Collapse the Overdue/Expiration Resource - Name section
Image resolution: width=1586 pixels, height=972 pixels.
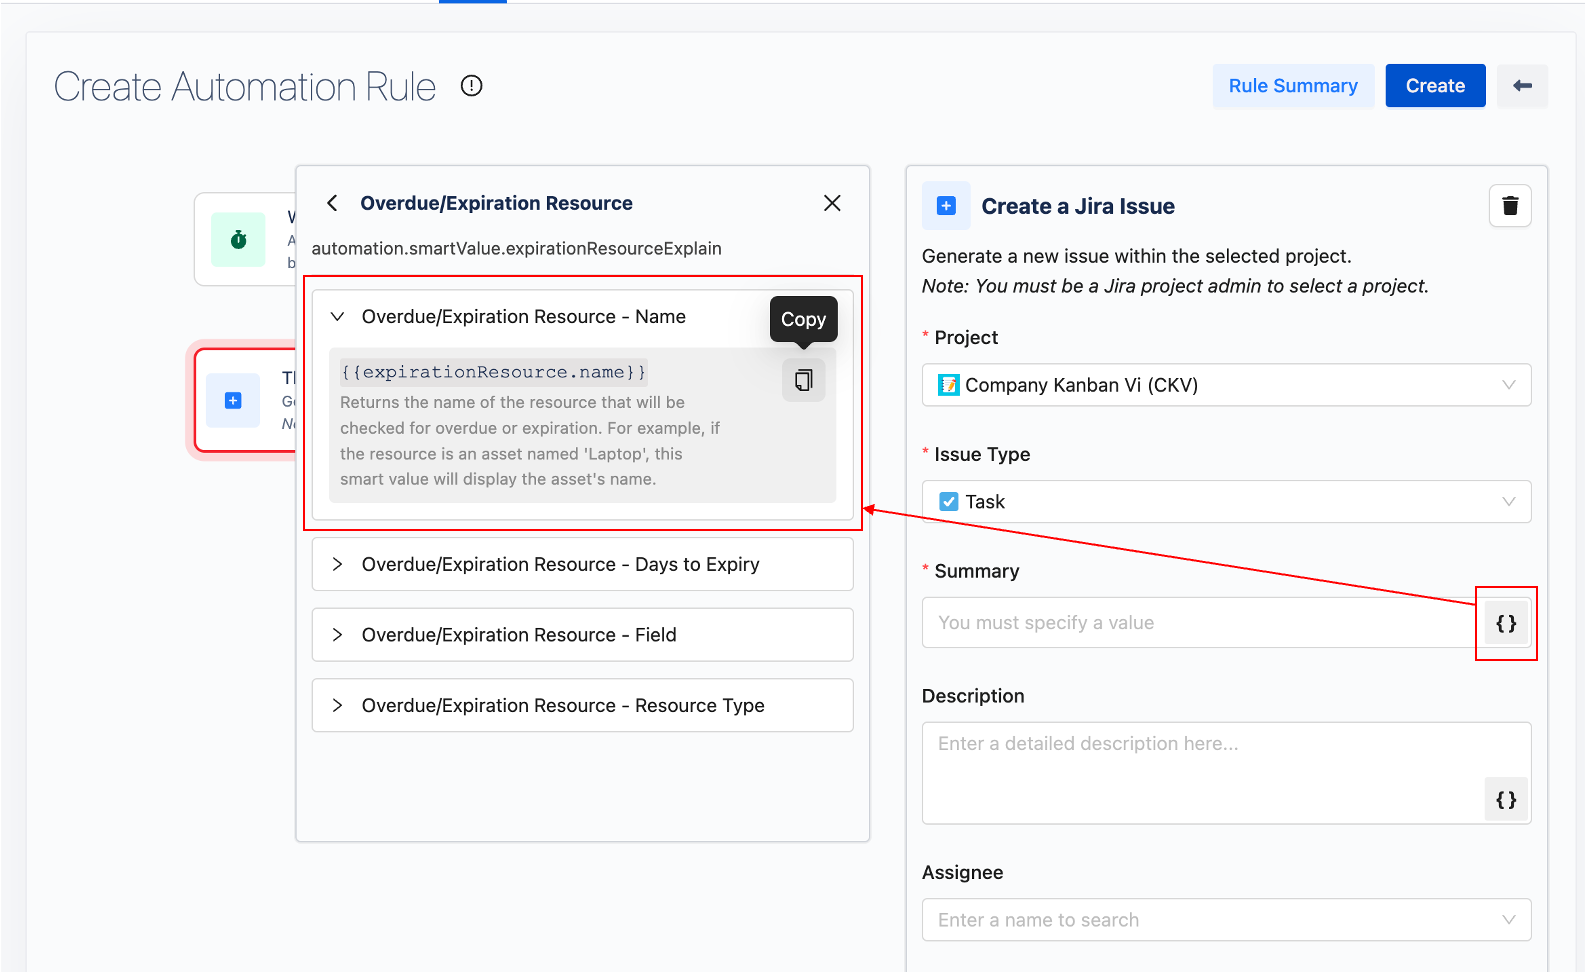click(x=338, y=317)
